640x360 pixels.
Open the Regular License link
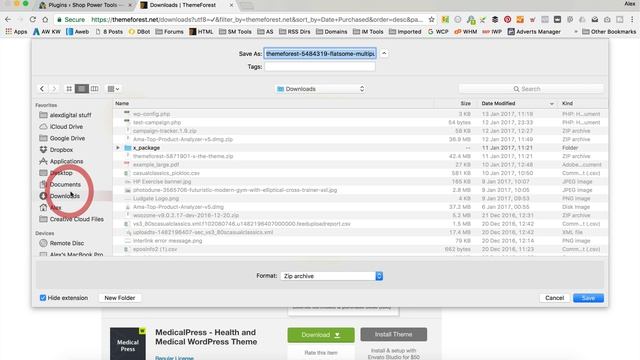tap(174, 358)
